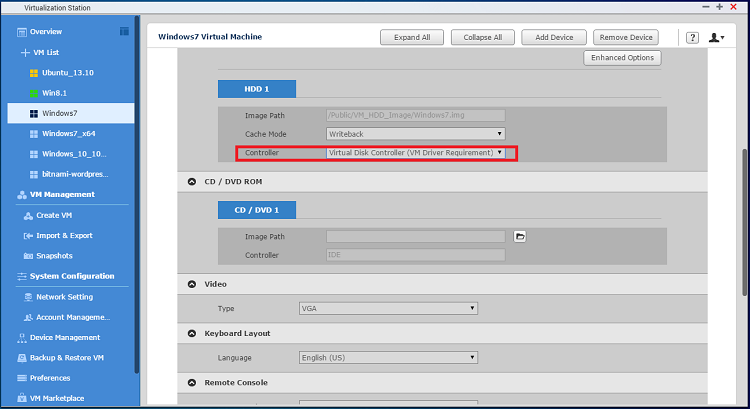750x409 pixels.
Task: Click the Overview icon in sidebar
Action: (22, 32)
